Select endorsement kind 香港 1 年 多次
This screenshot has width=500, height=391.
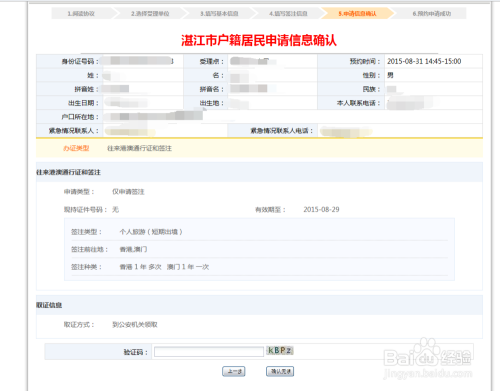[x=140, y=267]
